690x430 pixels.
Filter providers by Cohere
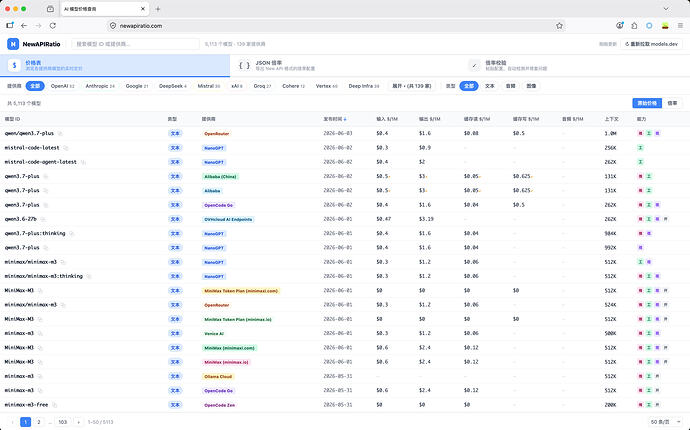[293, 86]
